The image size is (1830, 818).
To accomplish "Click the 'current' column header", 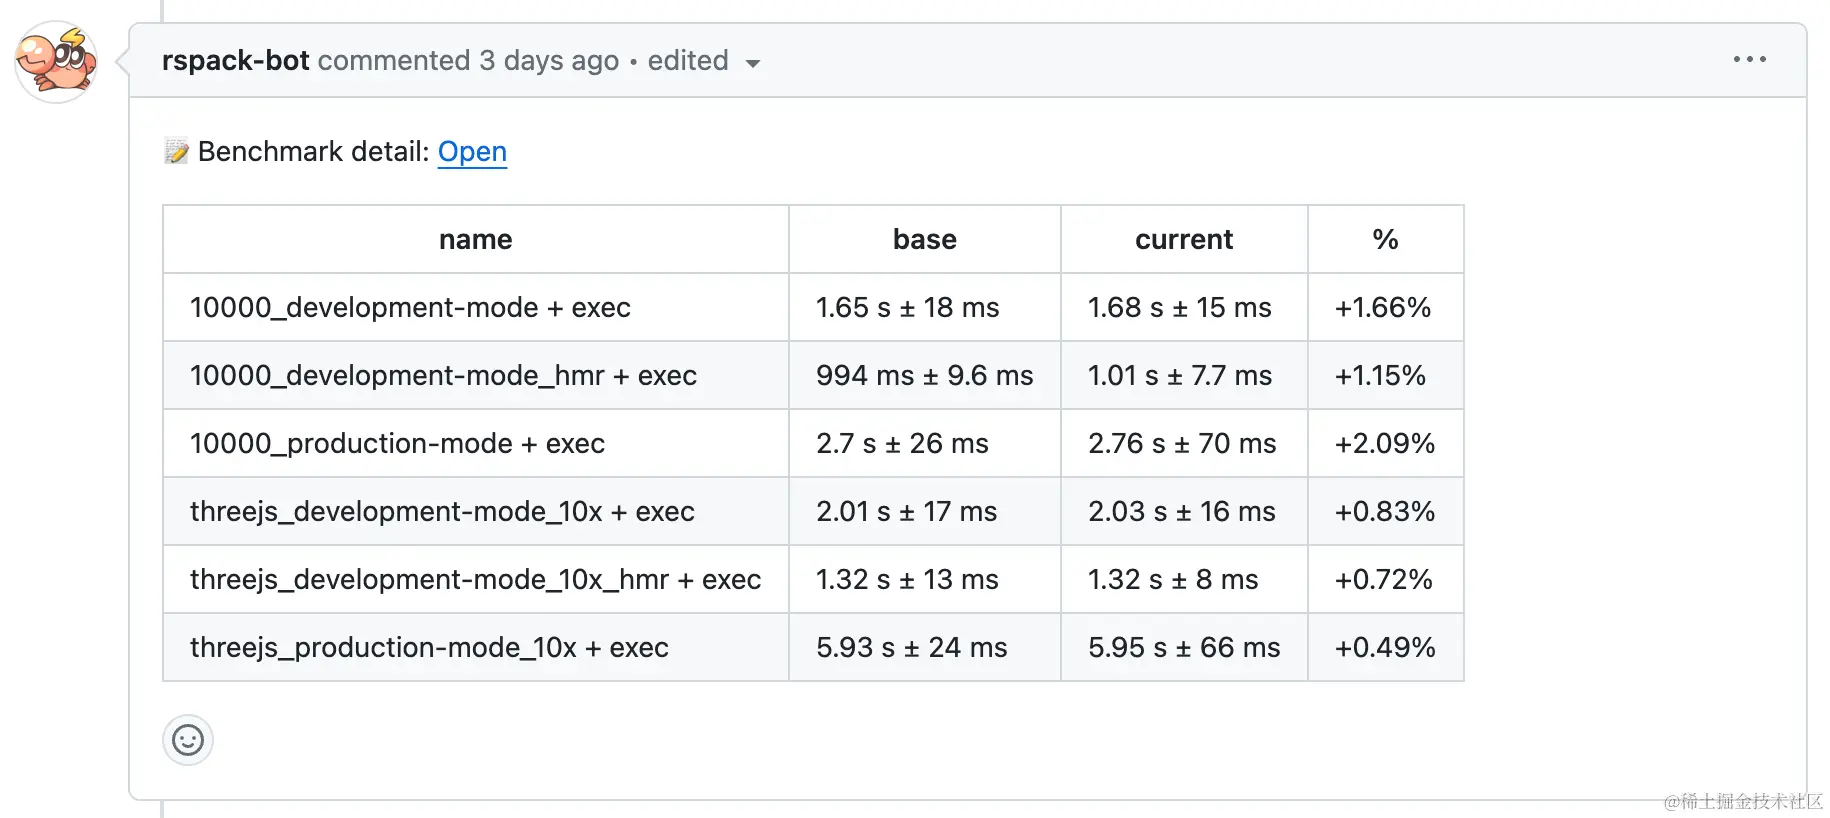I will tap(1184, 240).
